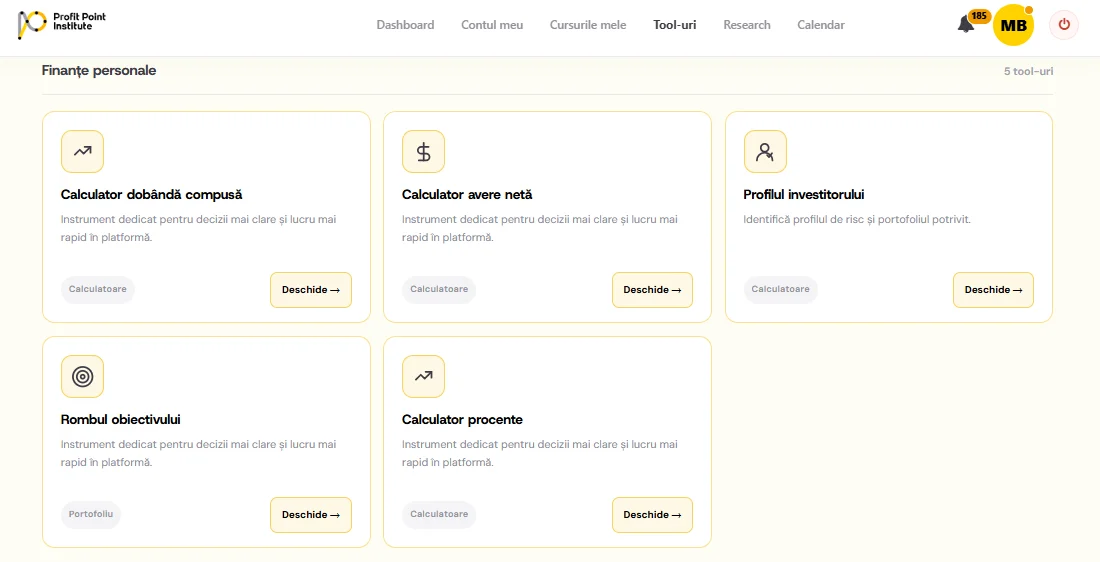Open Profilul investitorului with Deschide

[x=993, y=290]
